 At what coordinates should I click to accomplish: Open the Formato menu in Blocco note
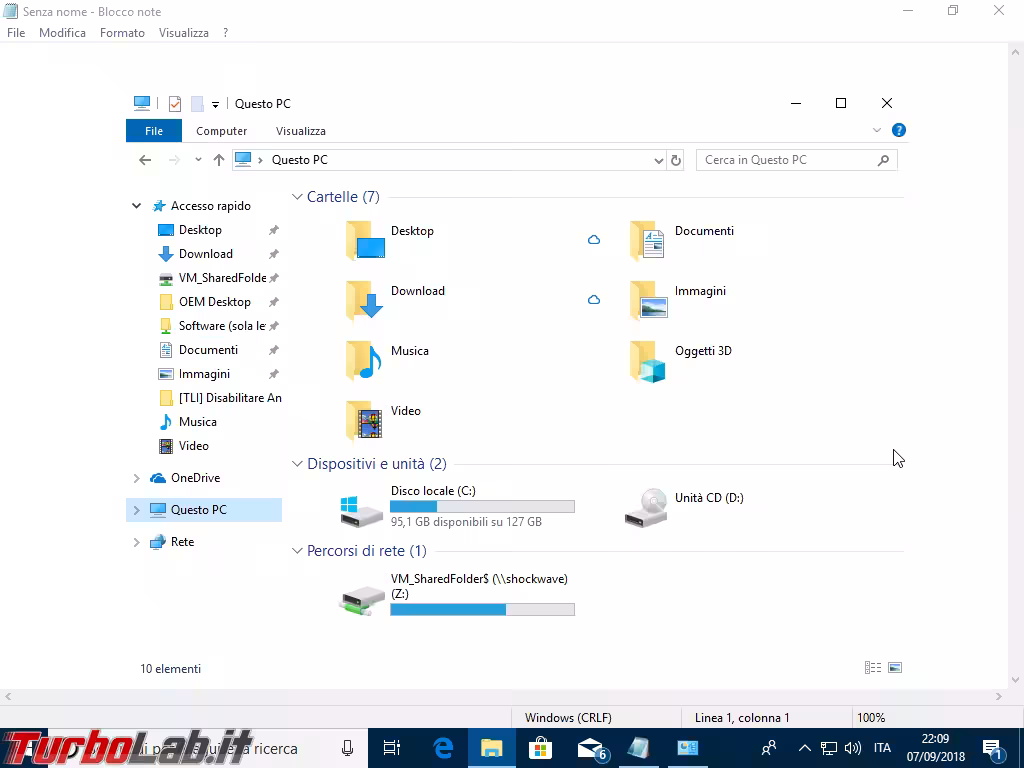pyautogui.click(x=122, y=33)
